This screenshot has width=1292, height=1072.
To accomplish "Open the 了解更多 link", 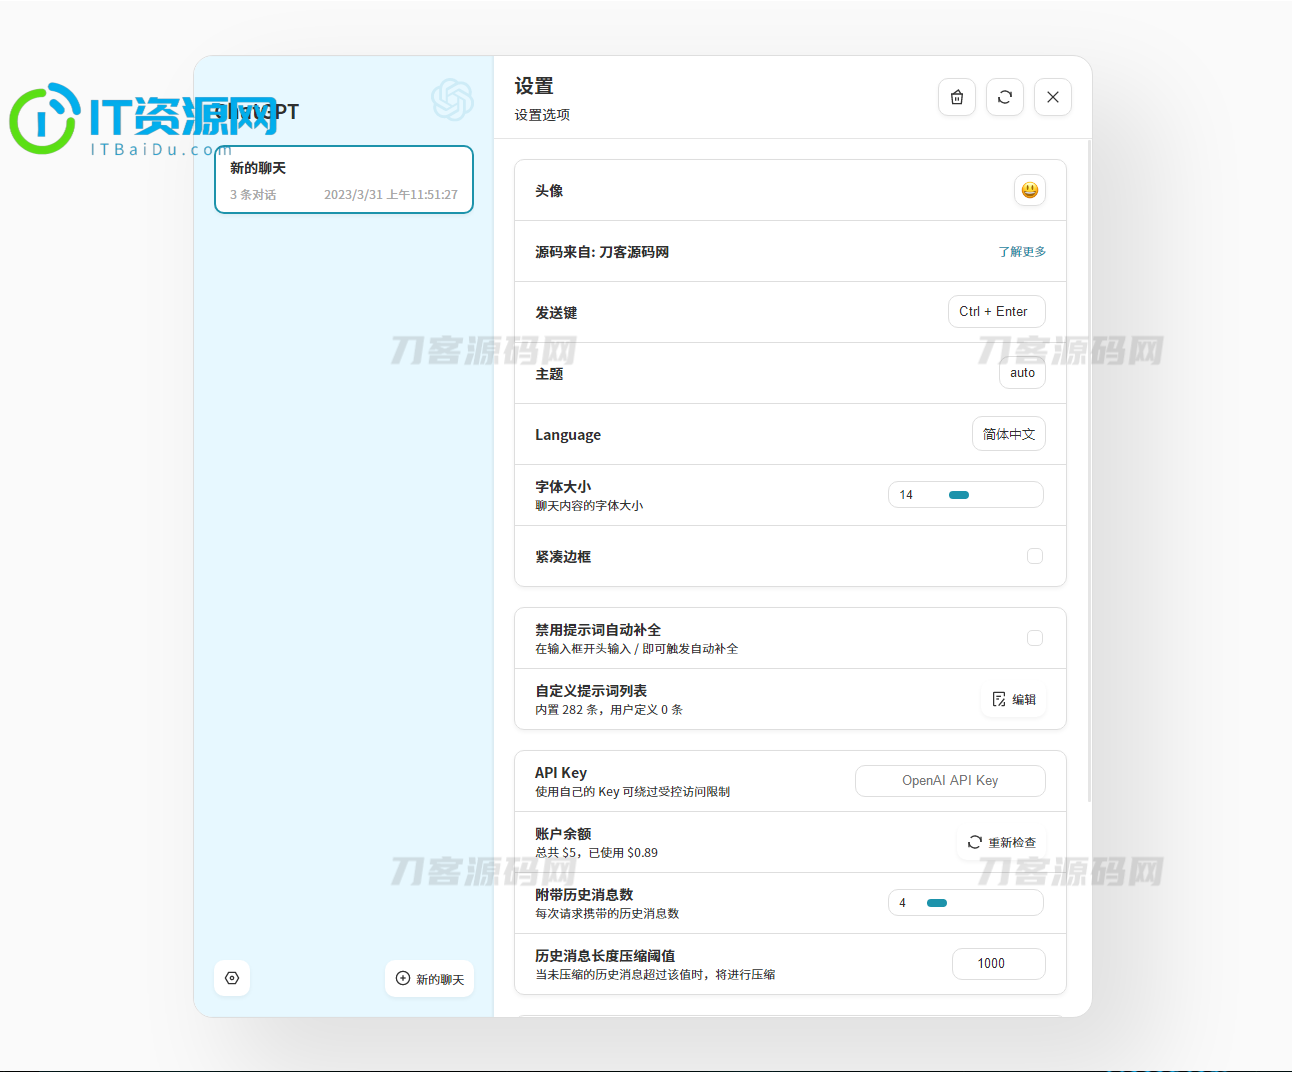I will (x=1022, y=252).
